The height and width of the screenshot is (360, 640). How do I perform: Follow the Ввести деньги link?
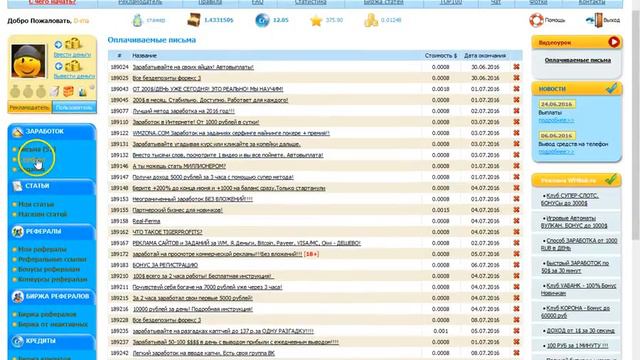point(72,55)
